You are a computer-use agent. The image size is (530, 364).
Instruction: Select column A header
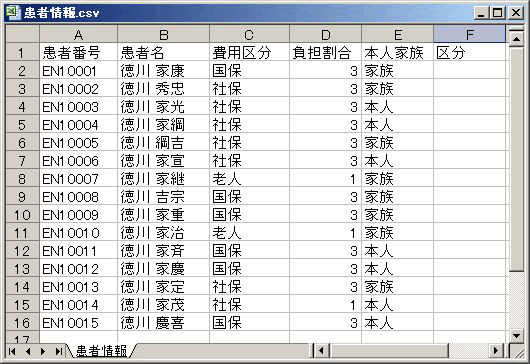point(78,35)
